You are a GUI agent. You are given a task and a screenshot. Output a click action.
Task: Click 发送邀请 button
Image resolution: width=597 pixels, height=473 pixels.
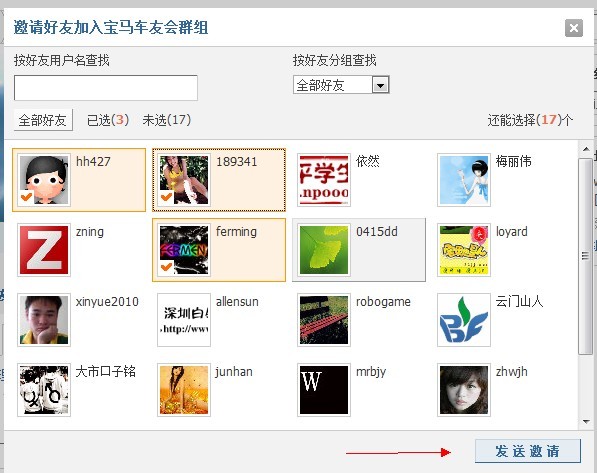tap(528, 451)
